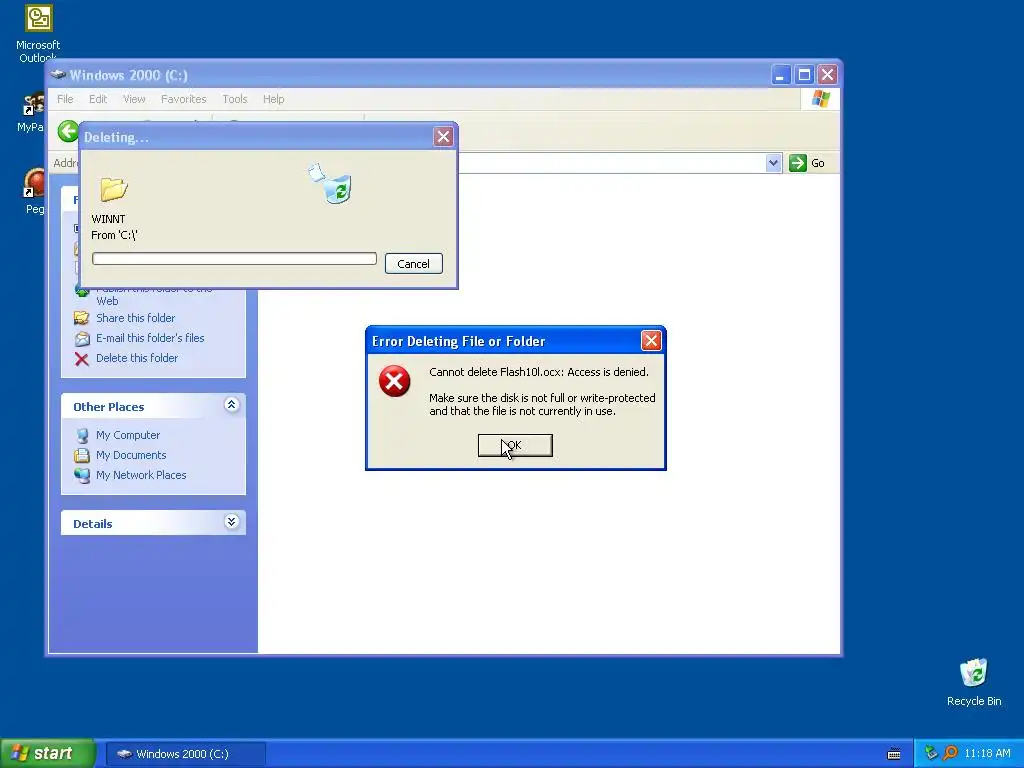Click the My Computer icon in Other Places
The height and width of the screenshot is (768, 1024).
click(82, 435)
